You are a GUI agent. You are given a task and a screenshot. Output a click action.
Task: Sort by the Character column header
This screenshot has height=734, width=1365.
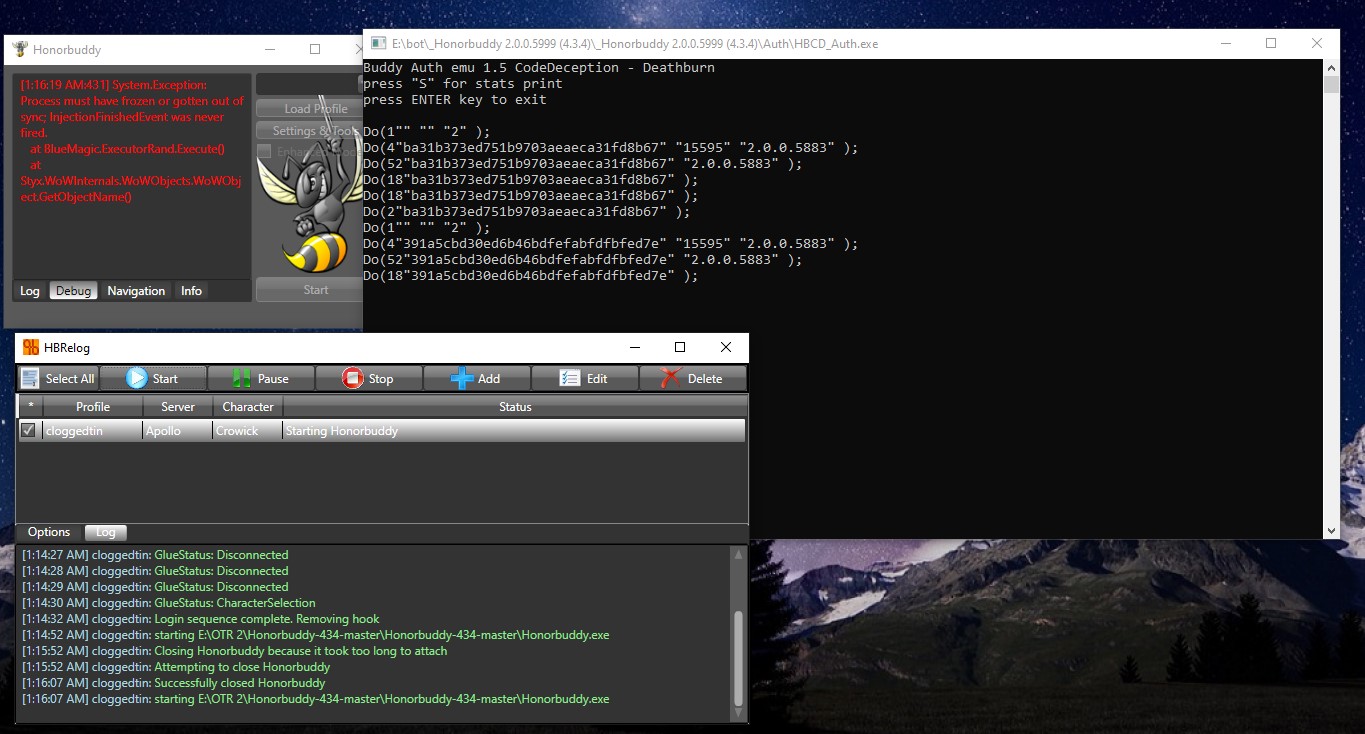pos(248,407)
